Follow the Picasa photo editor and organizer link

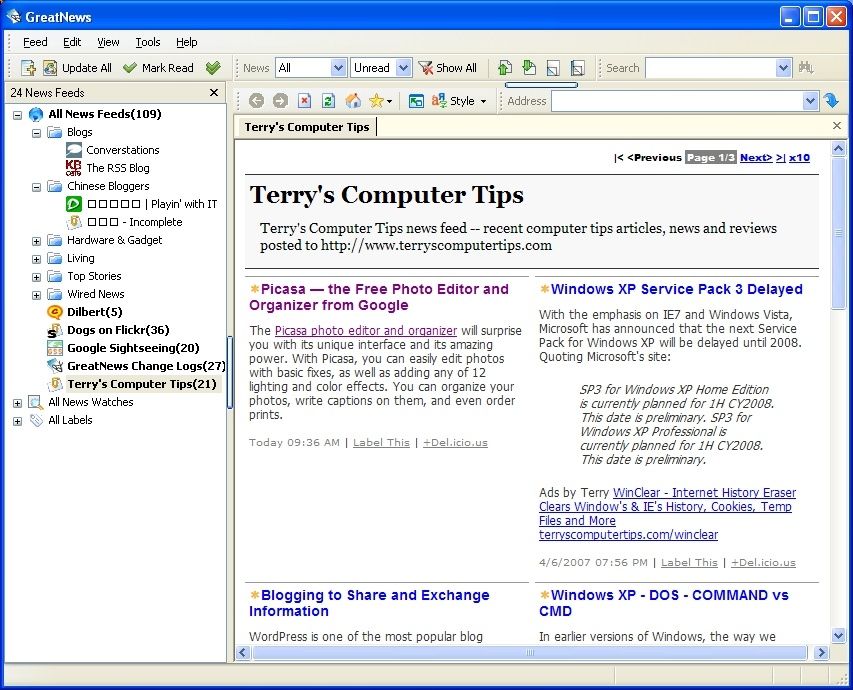[366, 330]
